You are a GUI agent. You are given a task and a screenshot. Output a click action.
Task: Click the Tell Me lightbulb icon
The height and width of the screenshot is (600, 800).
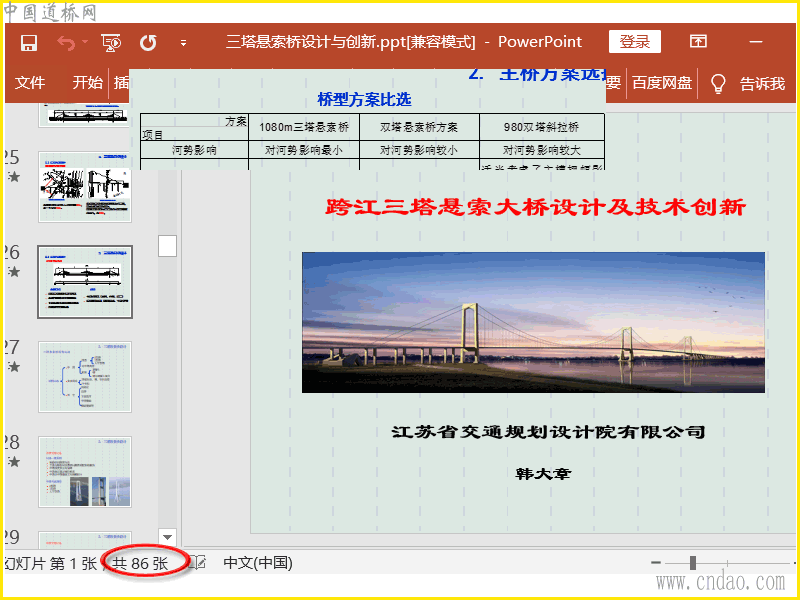point(718,83)
